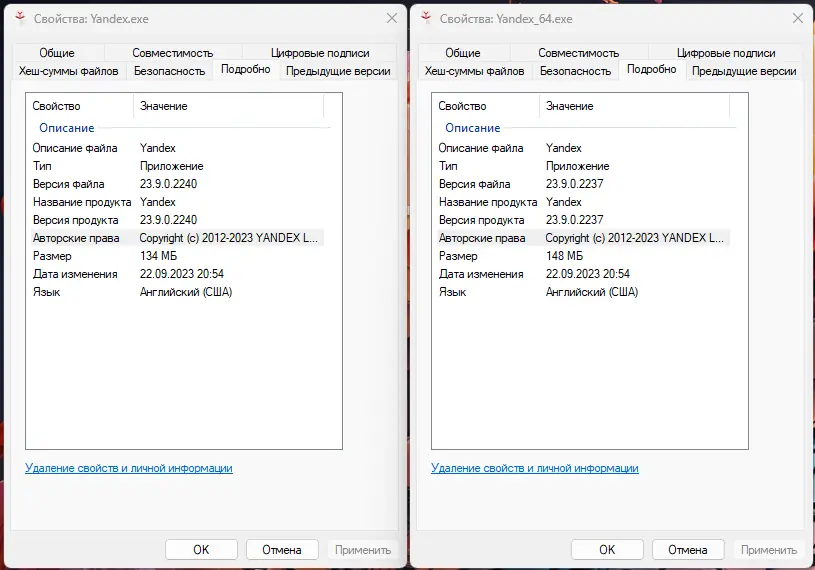Click the property removal link in Yandex.exe window
The height and width of the screenshot is (570, 815).
click(128, 468)
